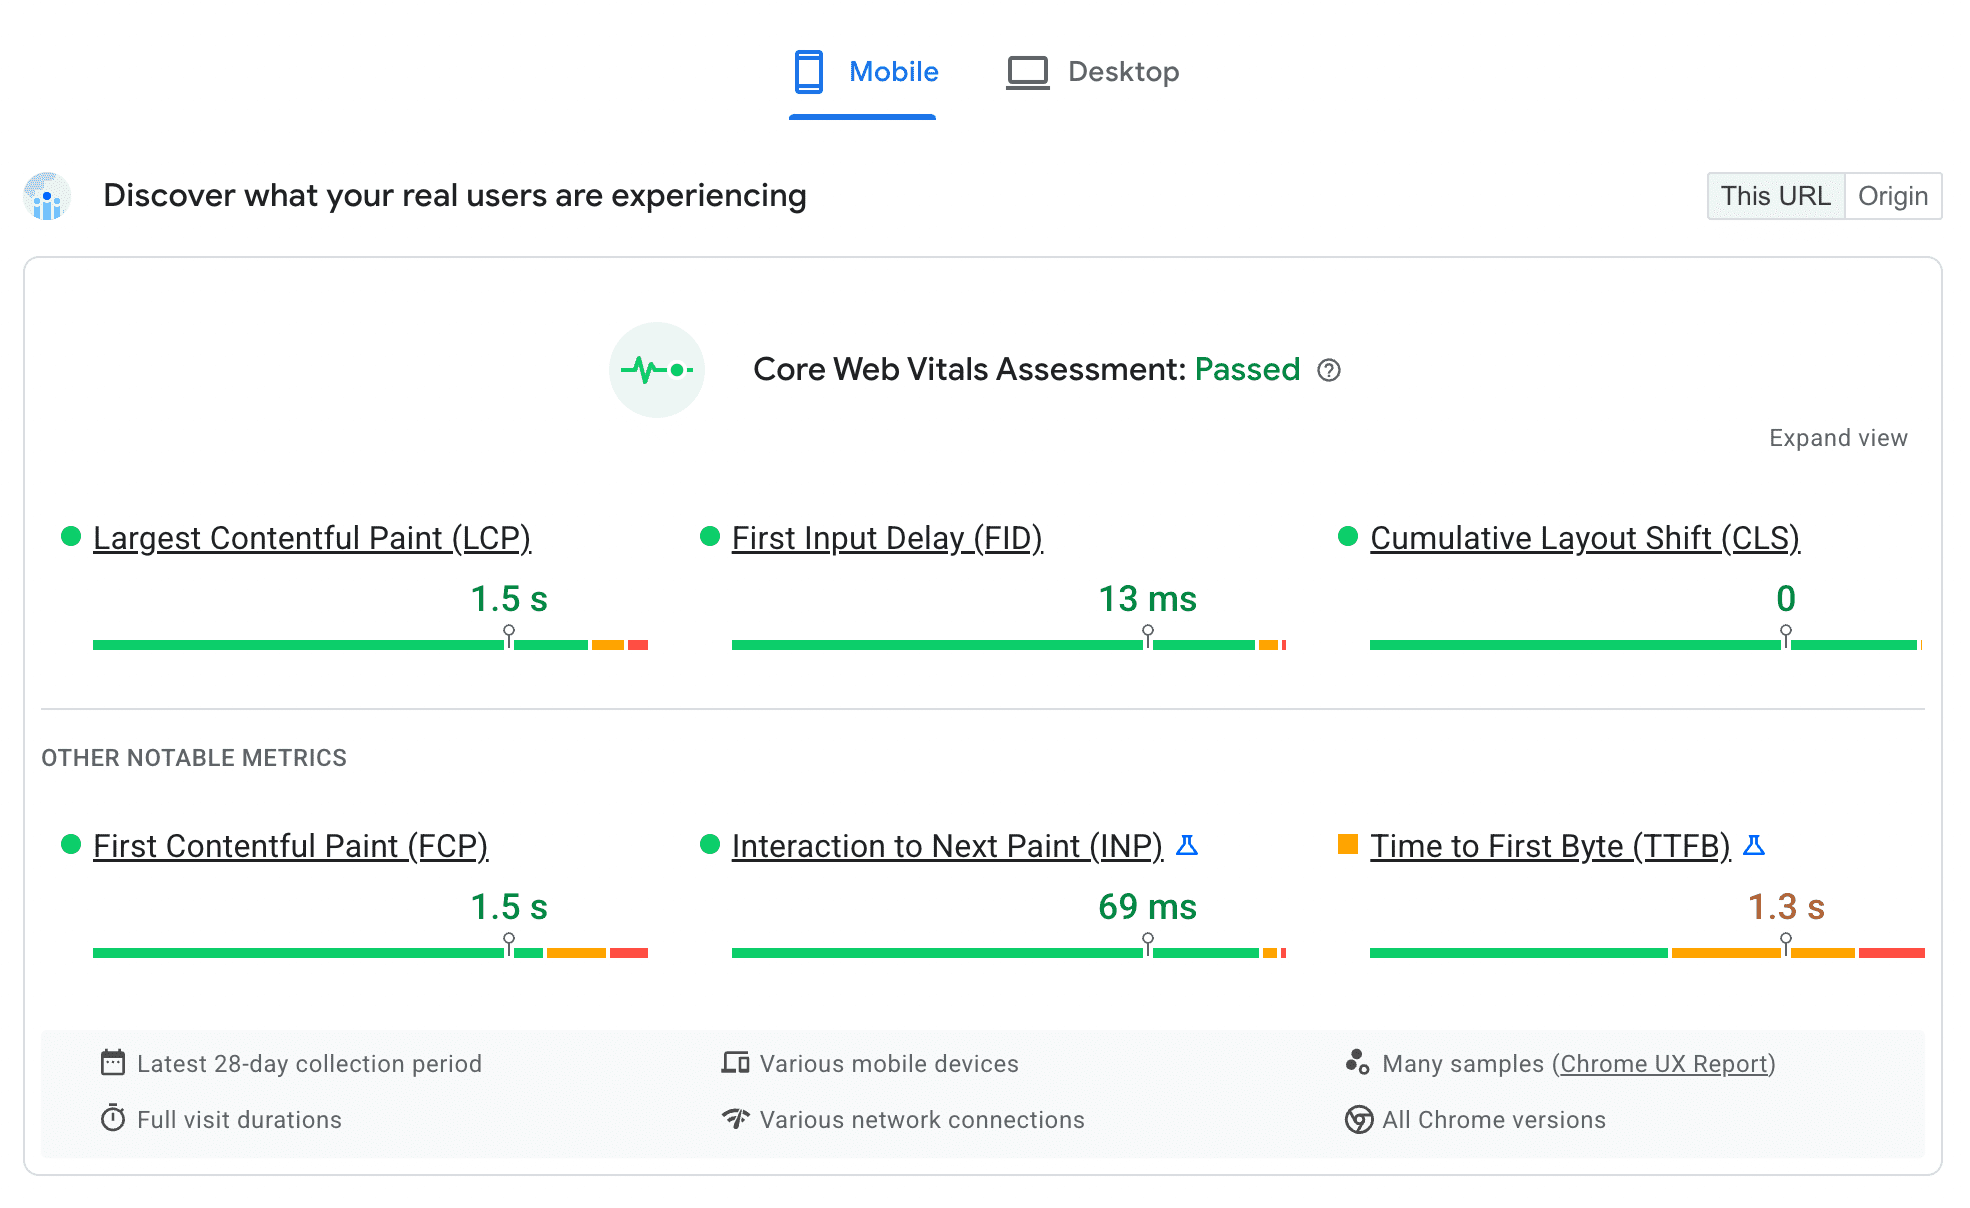Click the Largest Contentful Paint link

click(x=311, y=536)
